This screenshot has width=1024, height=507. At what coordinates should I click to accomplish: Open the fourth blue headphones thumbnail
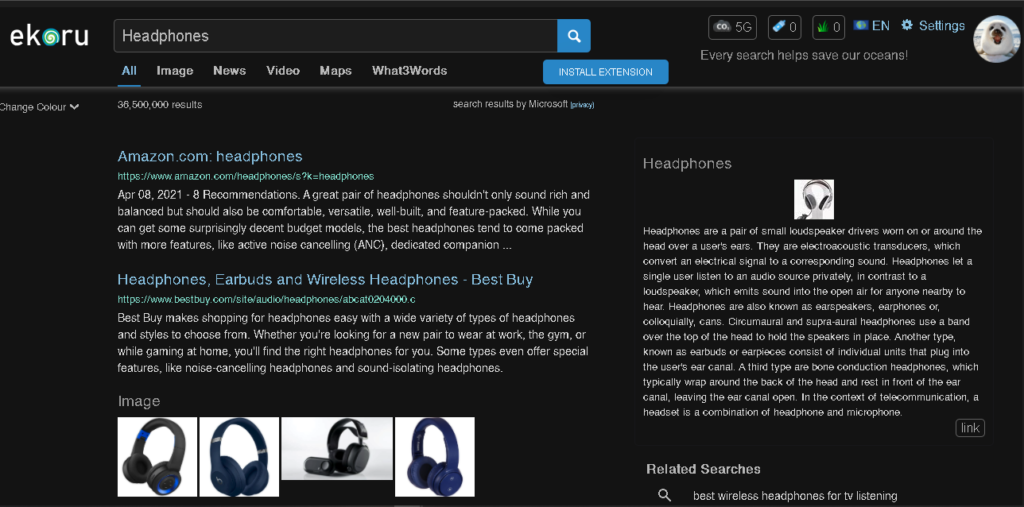(x=435, y=457)
